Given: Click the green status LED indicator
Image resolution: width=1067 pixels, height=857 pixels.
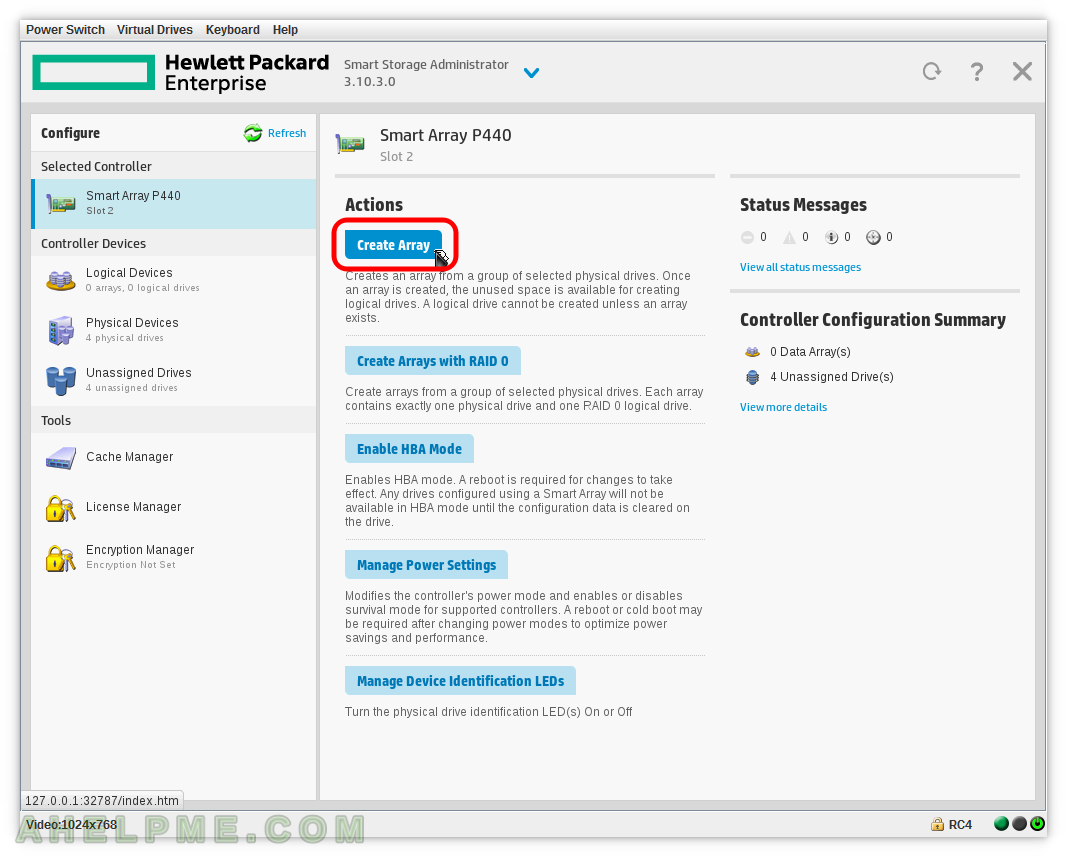Looking at the screenshot, I should pos(1001,824).
